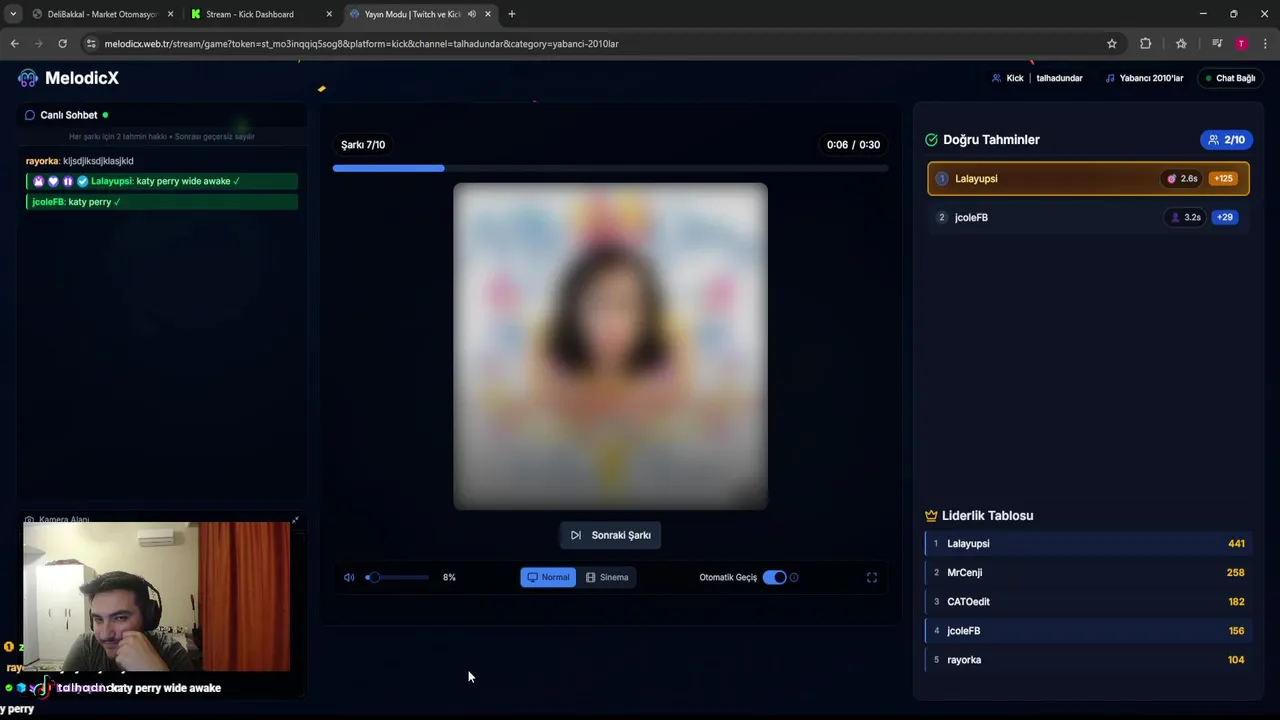Mute audio on the Yayın Modu tab
1280x720 pixels.
471,14
